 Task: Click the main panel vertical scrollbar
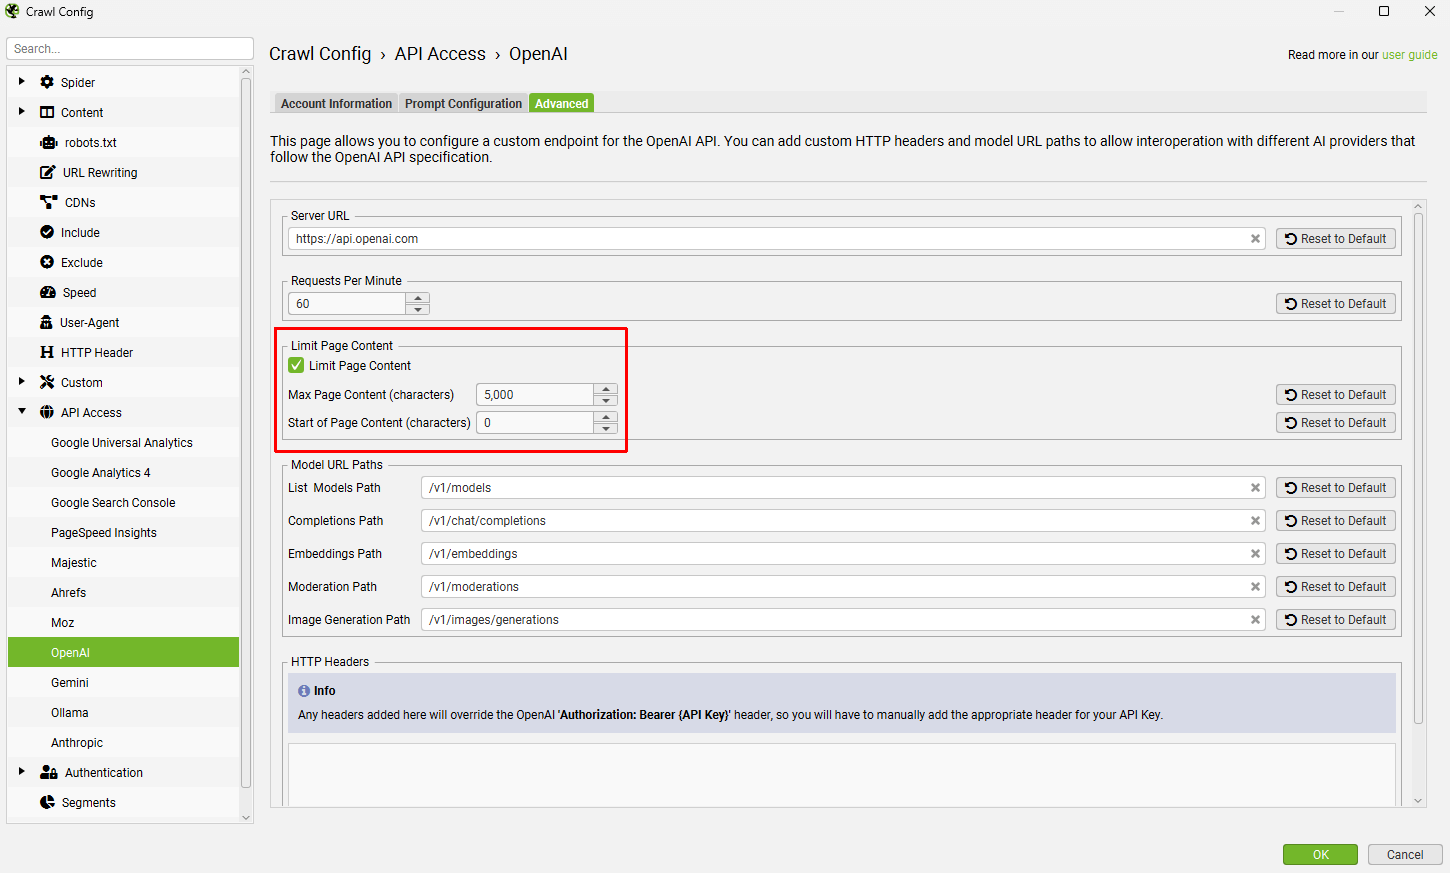(1418, 468)
